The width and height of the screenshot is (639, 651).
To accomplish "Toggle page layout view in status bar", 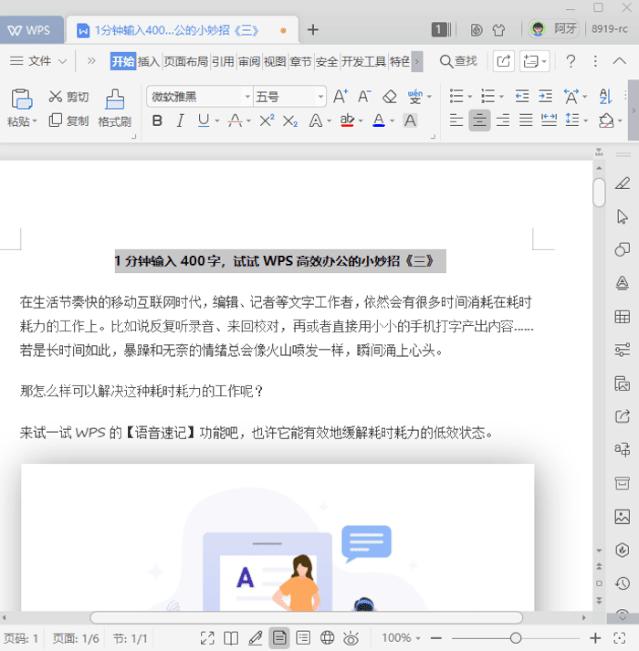I will [x=279, y=638].
